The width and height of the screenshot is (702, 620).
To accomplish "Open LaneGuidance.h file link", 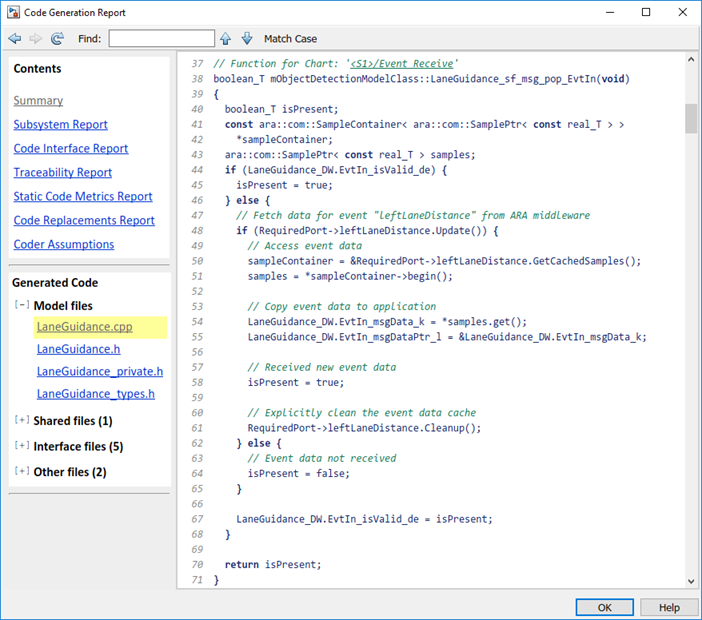I will (x=78, y=349).
